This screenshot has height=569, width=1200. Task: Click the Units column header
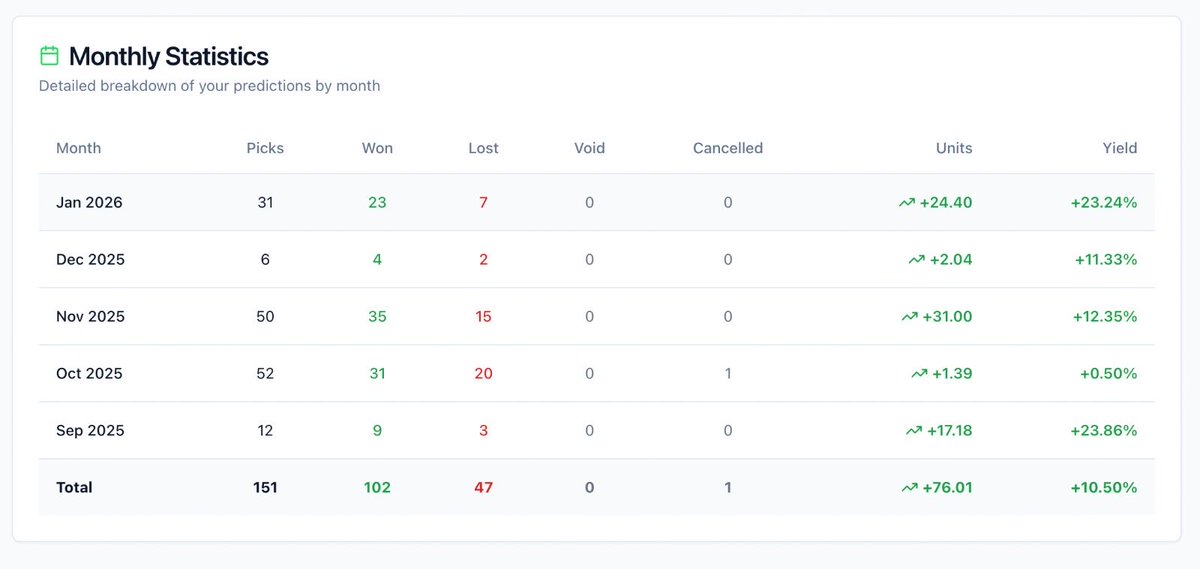pos(953,148)
